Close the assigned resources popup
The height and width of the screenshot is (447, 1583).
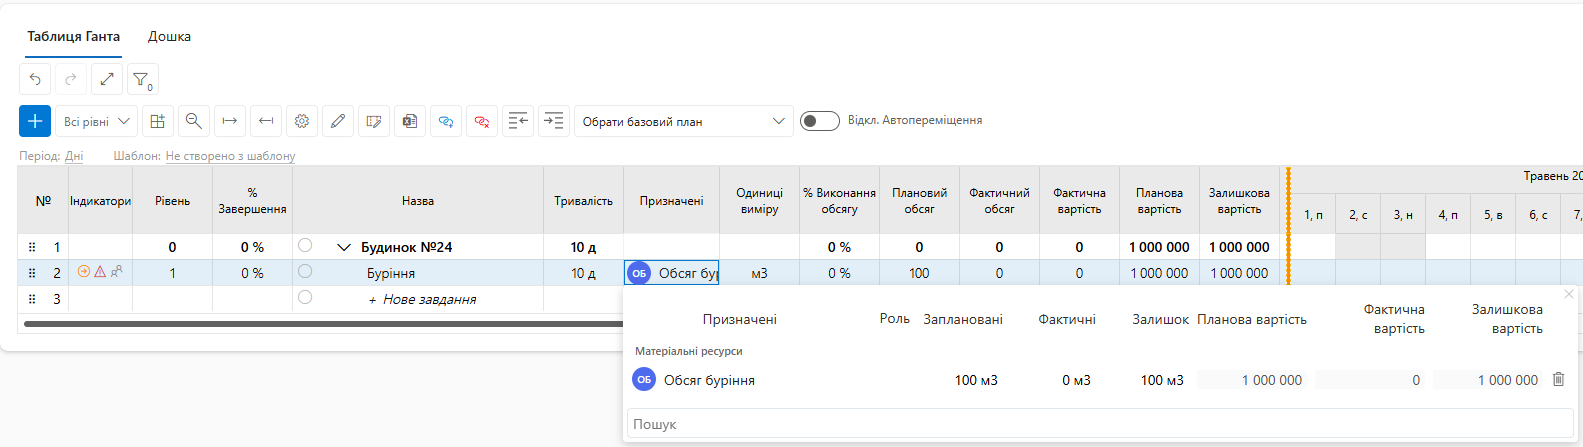pyautogui.click(x=1569, y=294)
